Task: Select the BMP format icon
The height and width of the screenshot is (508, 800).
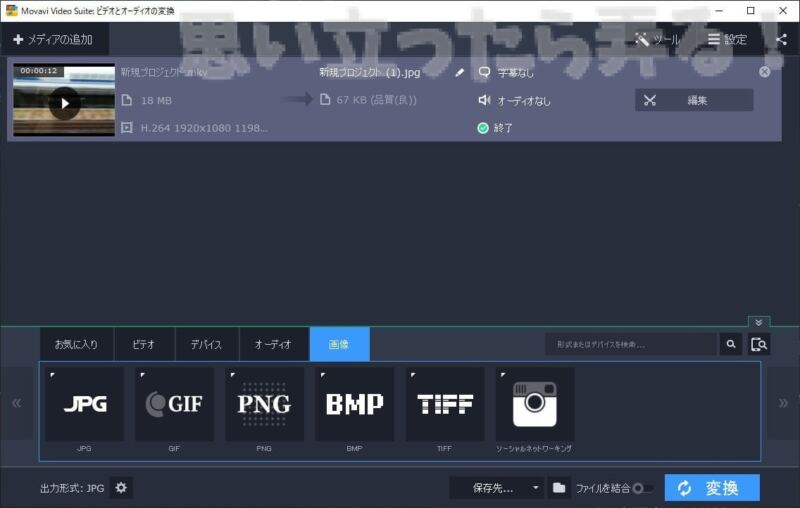Action: pyautogui.click(x=355, y=404)
